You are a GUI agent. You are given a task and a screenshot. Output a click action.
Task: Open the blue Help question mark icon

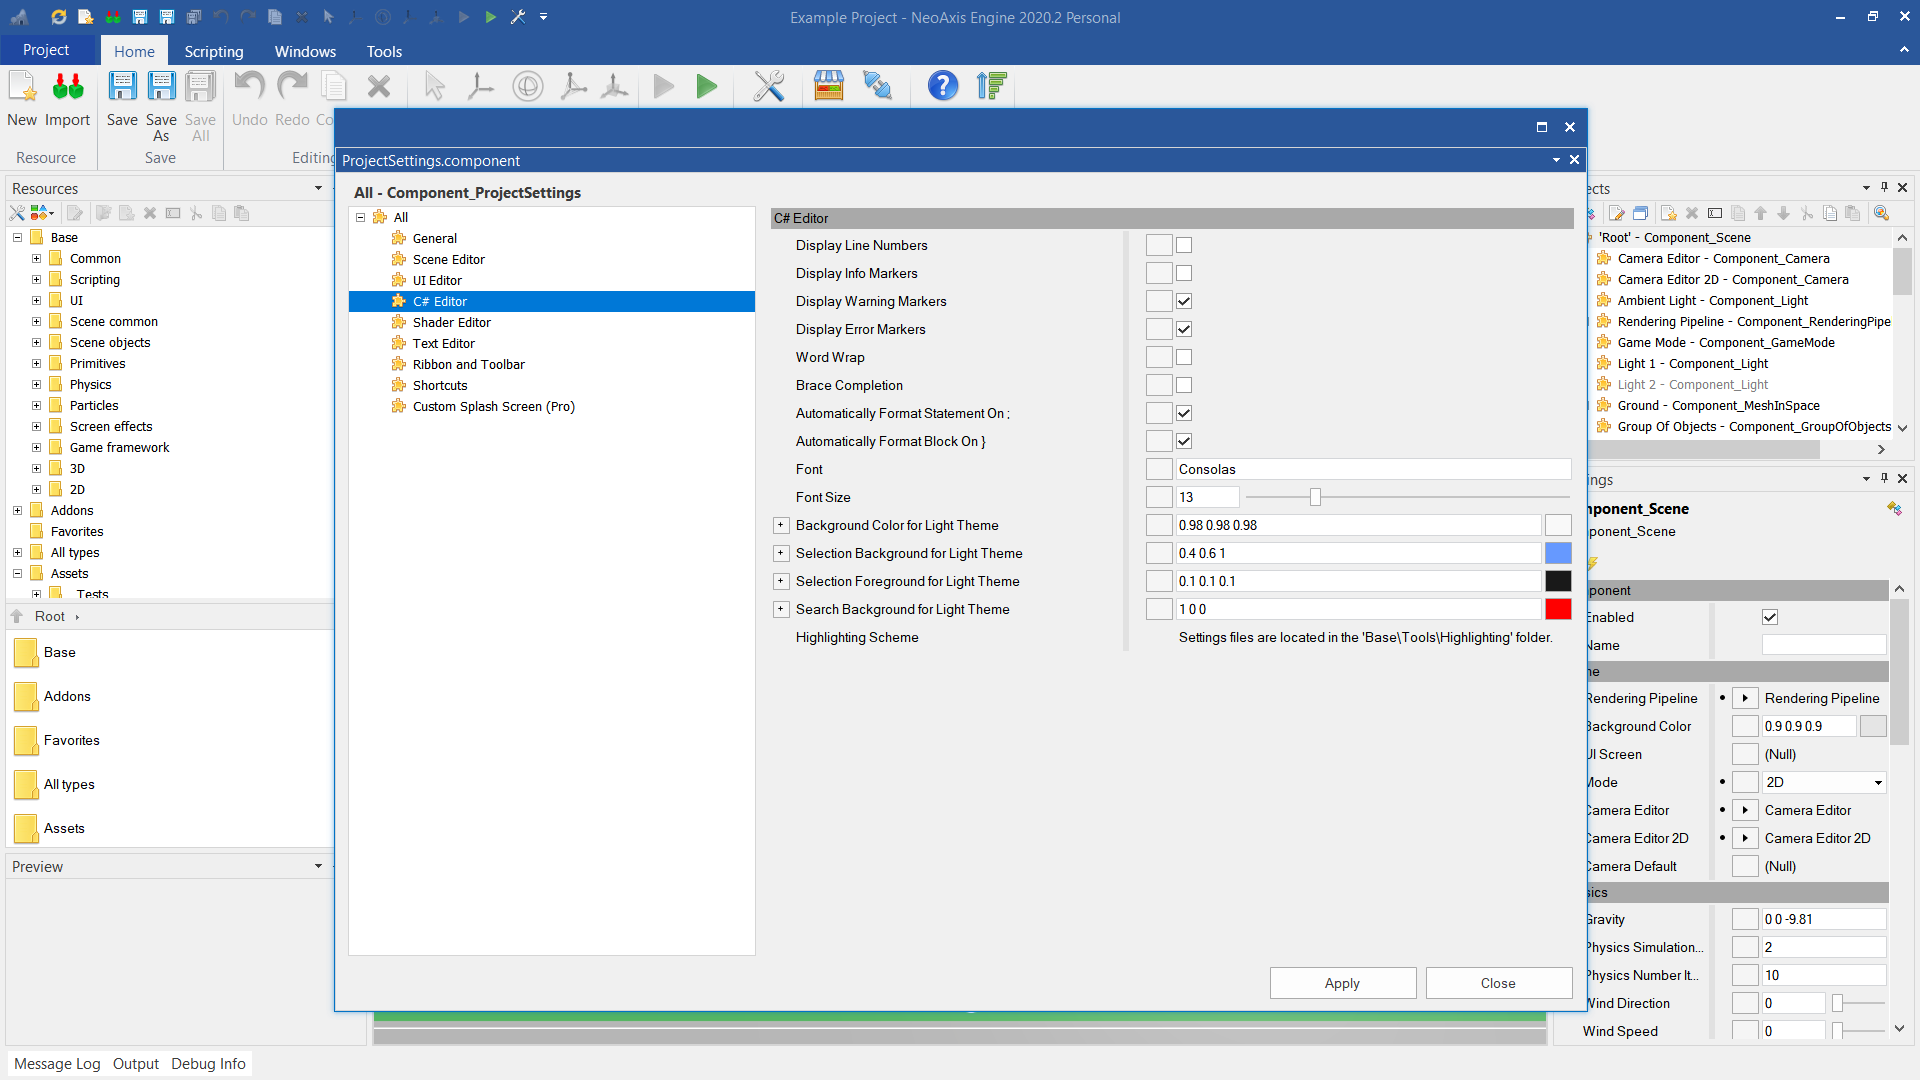click(942, 87)
